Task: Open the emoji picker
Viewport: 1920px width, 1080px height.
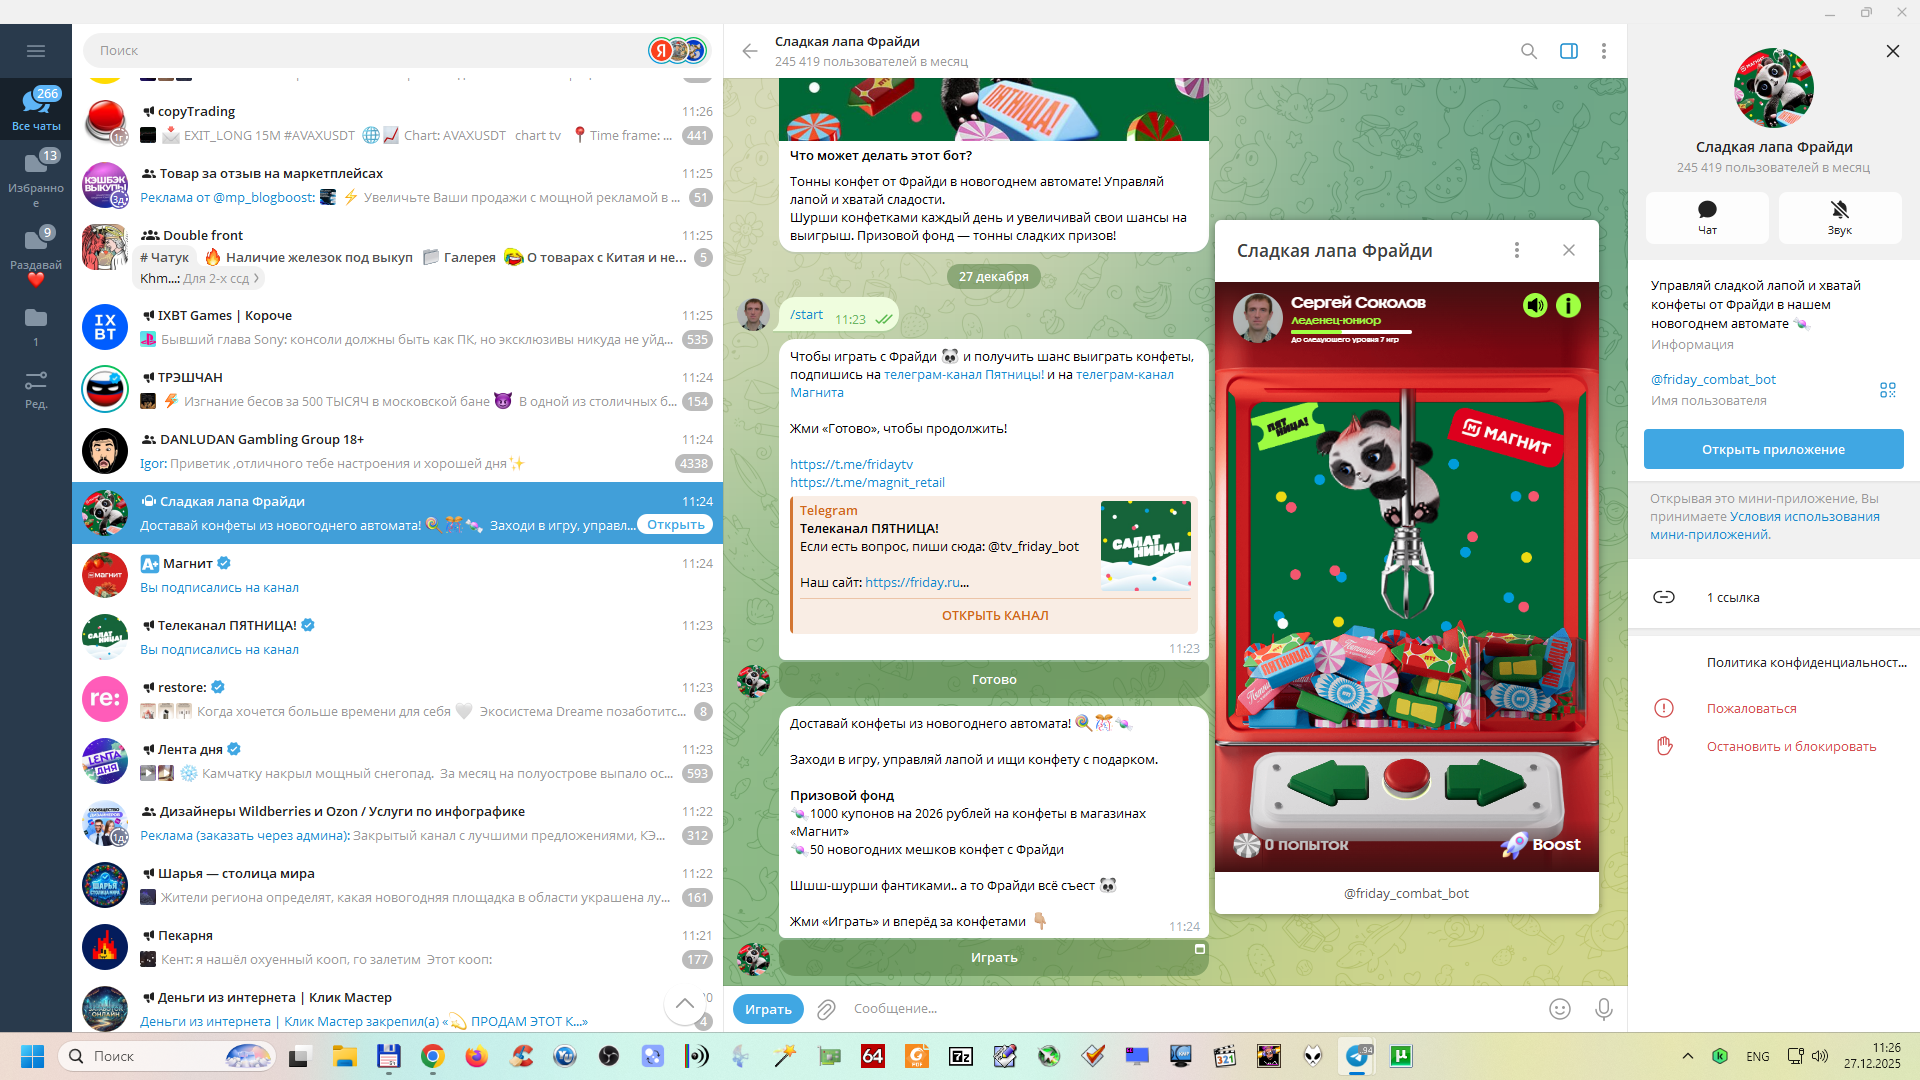Action: 1559,1009
